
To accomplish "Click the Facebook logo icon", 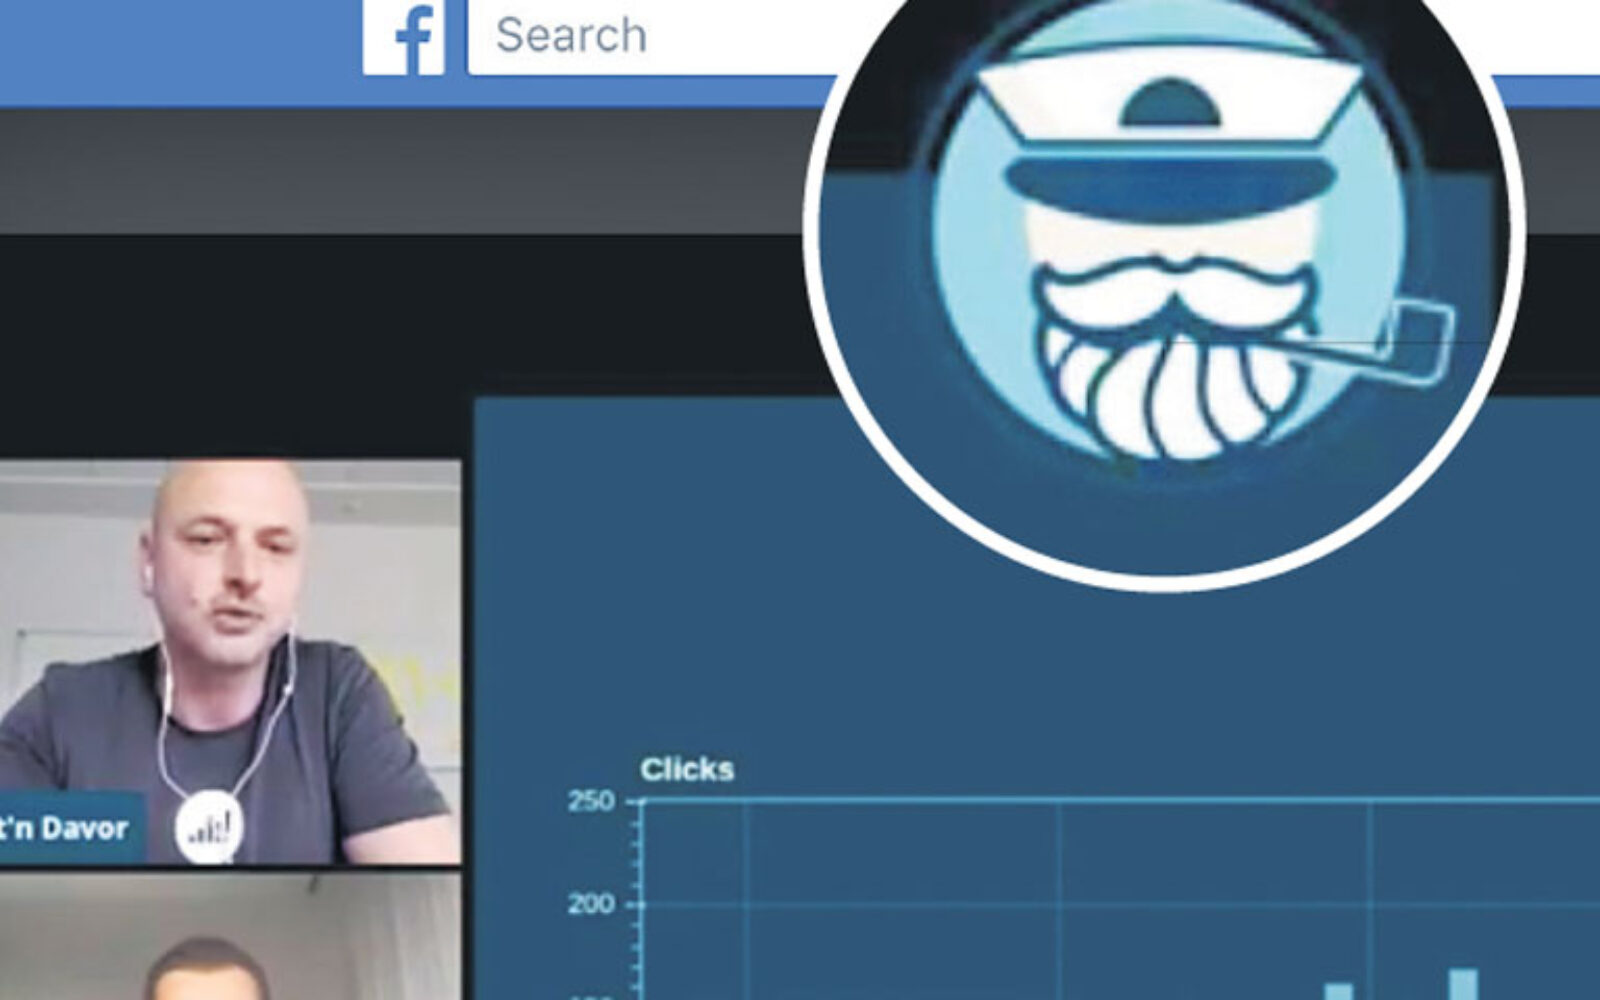I will (x=403, y=38).
